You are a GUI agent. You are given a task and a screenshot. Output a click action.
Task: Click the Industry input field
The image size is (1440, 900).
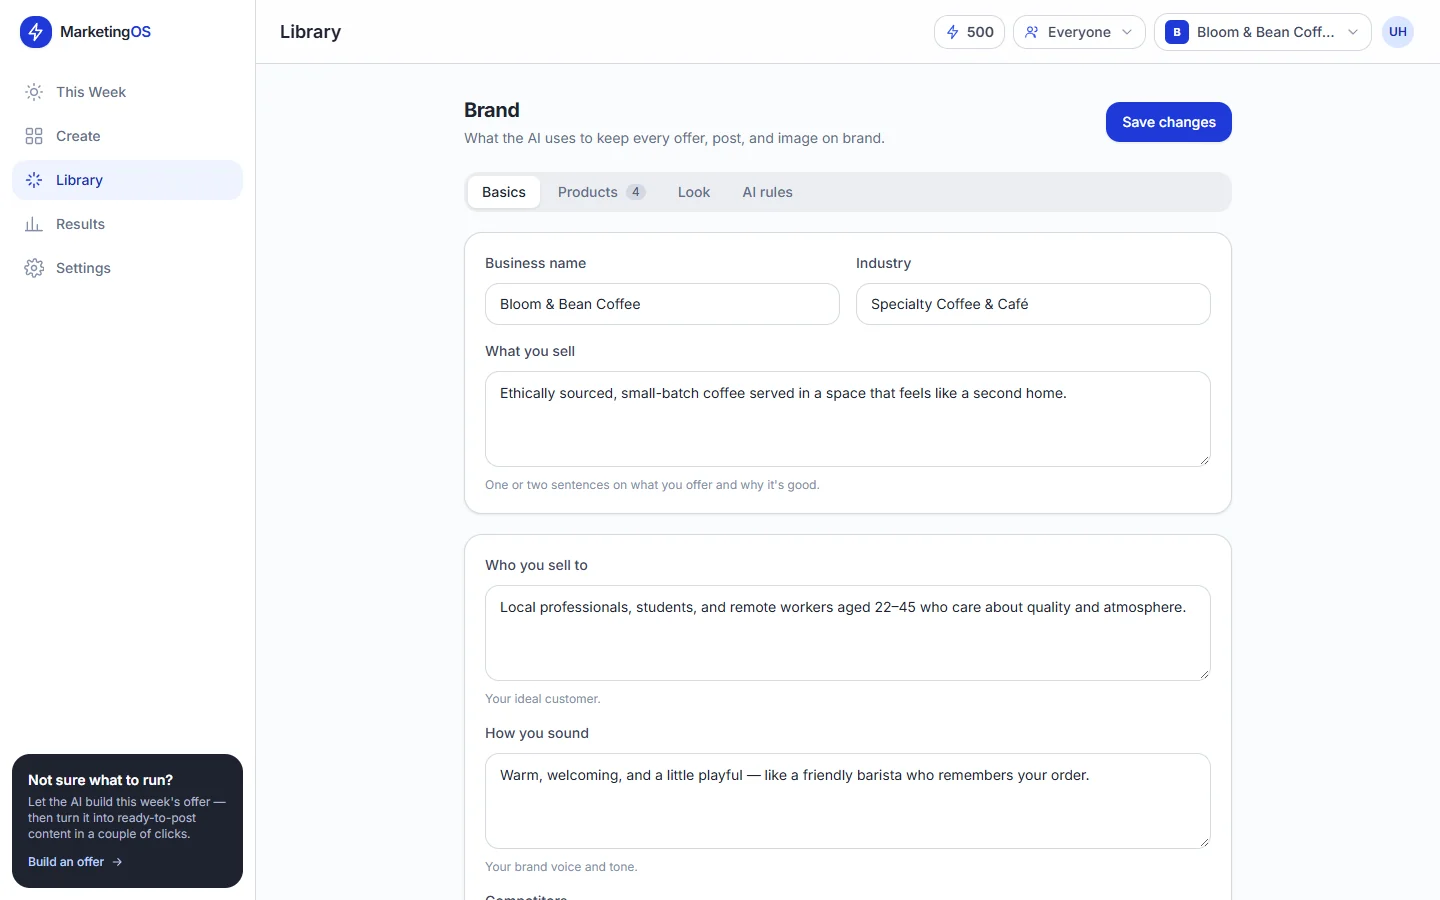point(1033,304)
